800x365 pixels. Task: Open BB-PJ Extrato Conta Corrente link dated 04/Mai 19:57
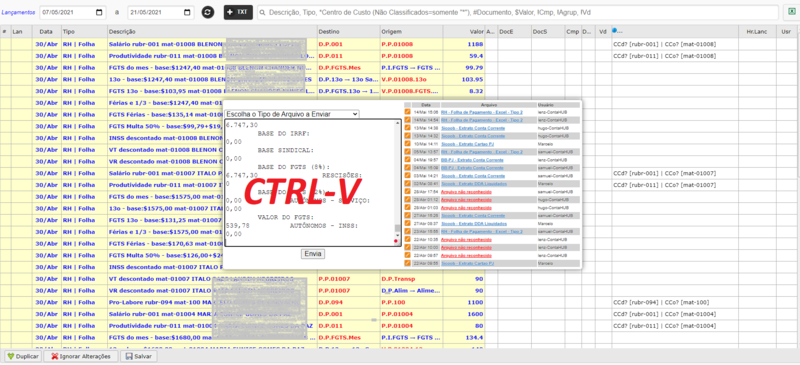click(x=472, y=160)
